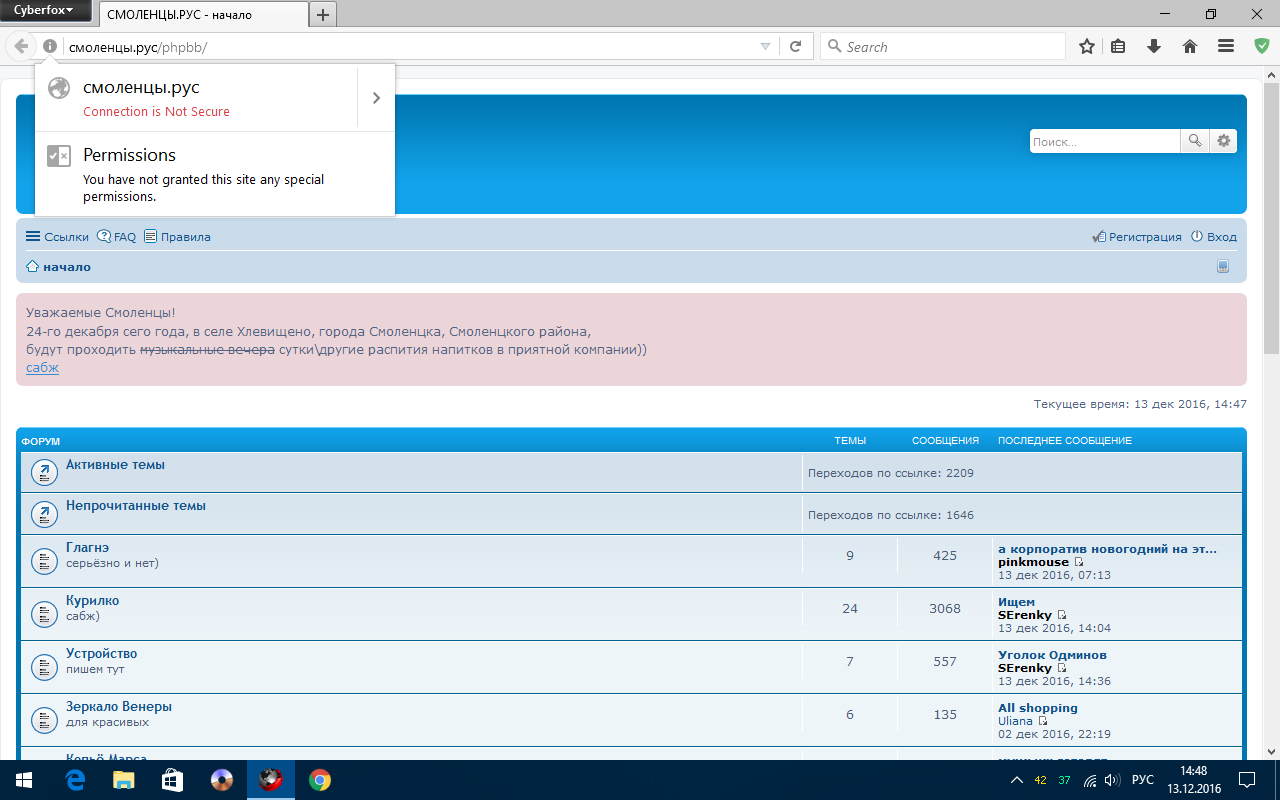Expand connection details arrow in popup
Screen dimensions: 1280x800
pyautogui.click(x=376, y=98)
